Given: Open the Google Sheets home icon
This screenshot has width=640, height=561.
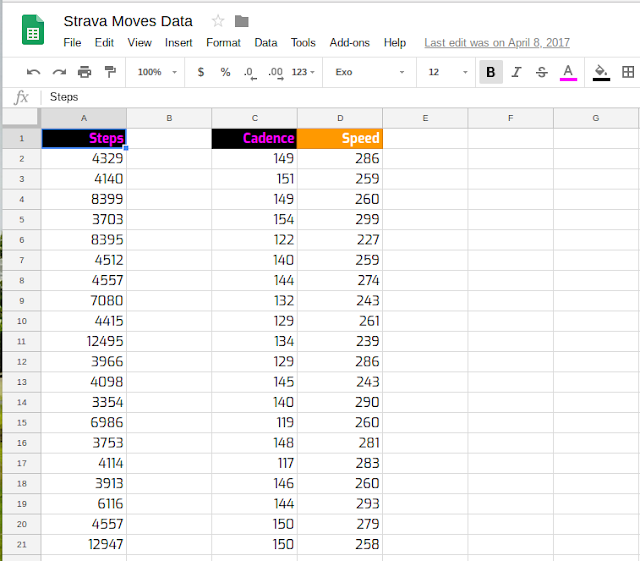Looking at the screenshot, I should tap(33, 30).
